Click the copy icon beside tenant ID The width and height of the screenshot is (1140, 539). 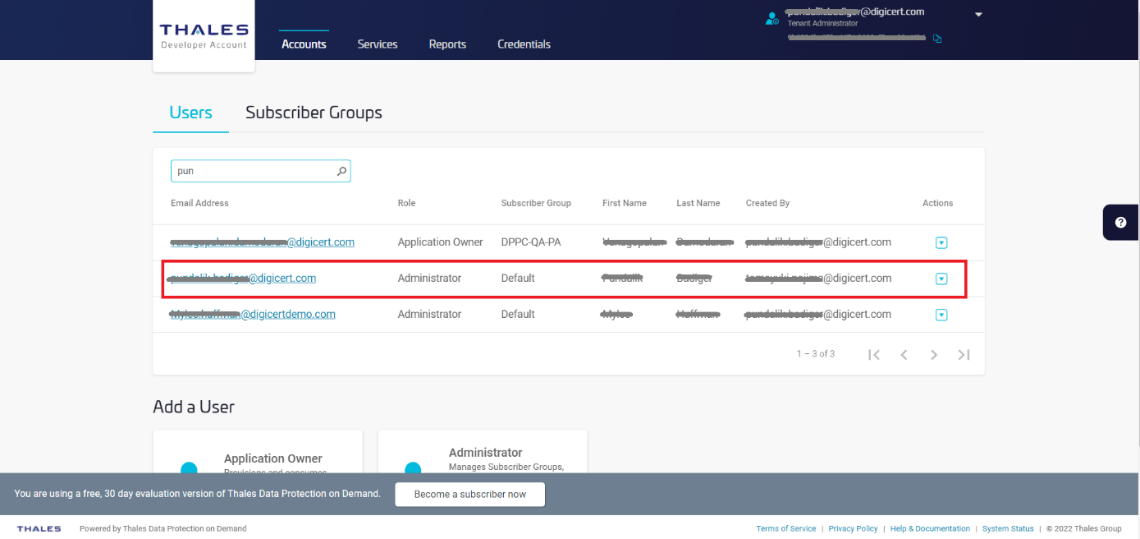click(937, 39)
